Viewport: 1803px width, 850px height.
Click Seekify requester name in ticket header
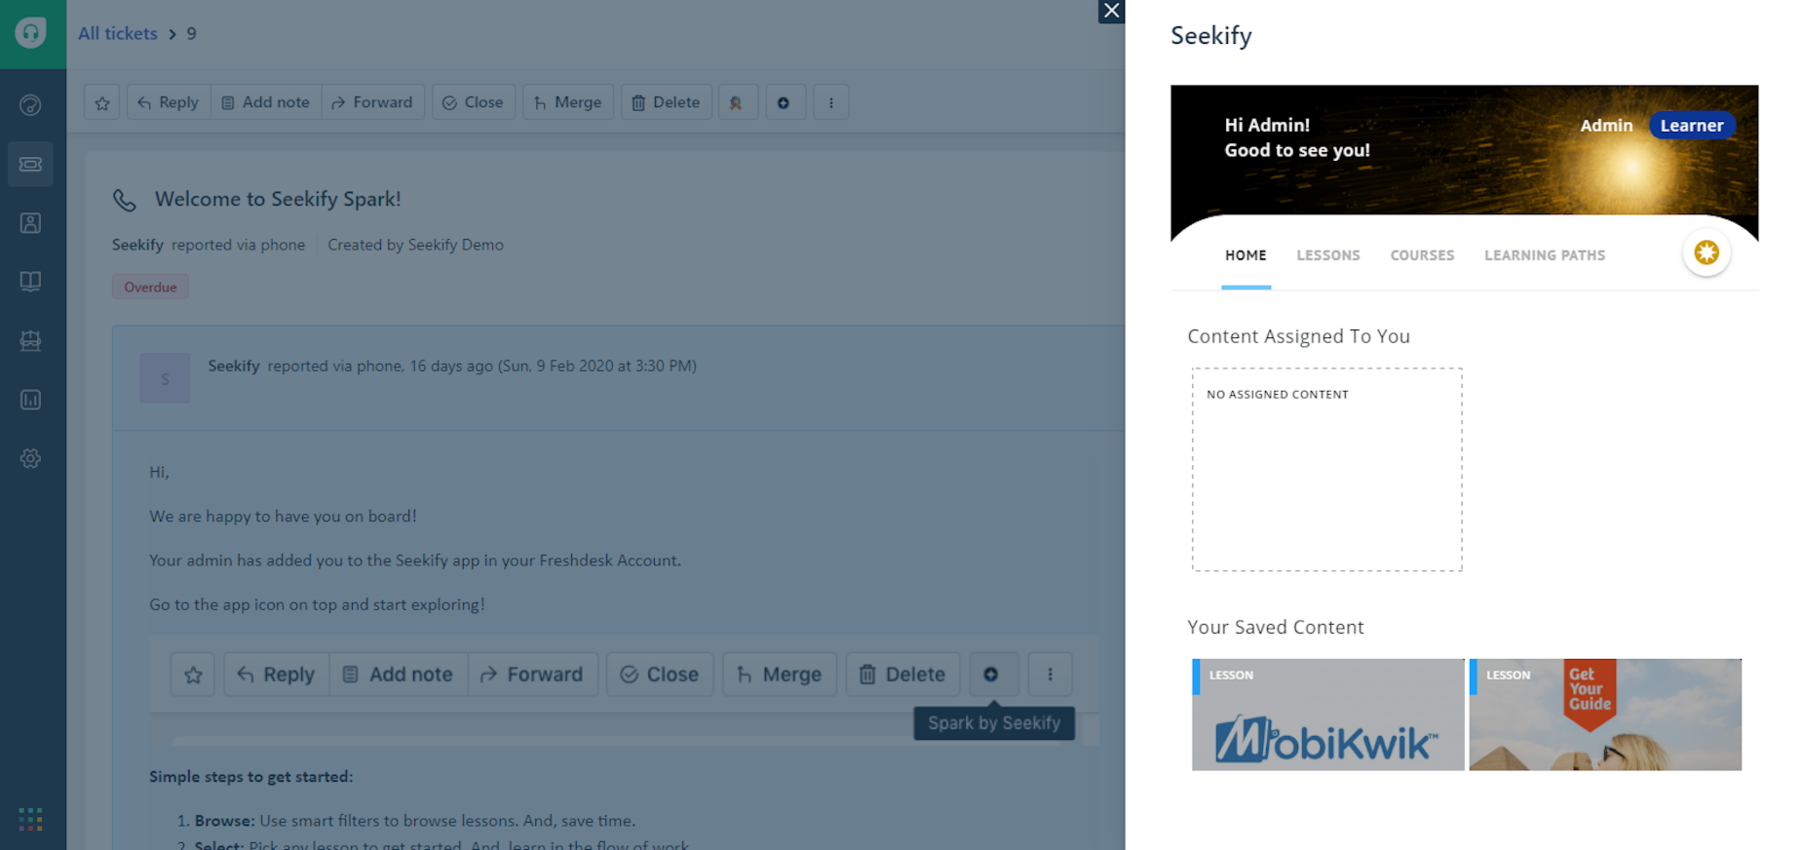[138, 245]
